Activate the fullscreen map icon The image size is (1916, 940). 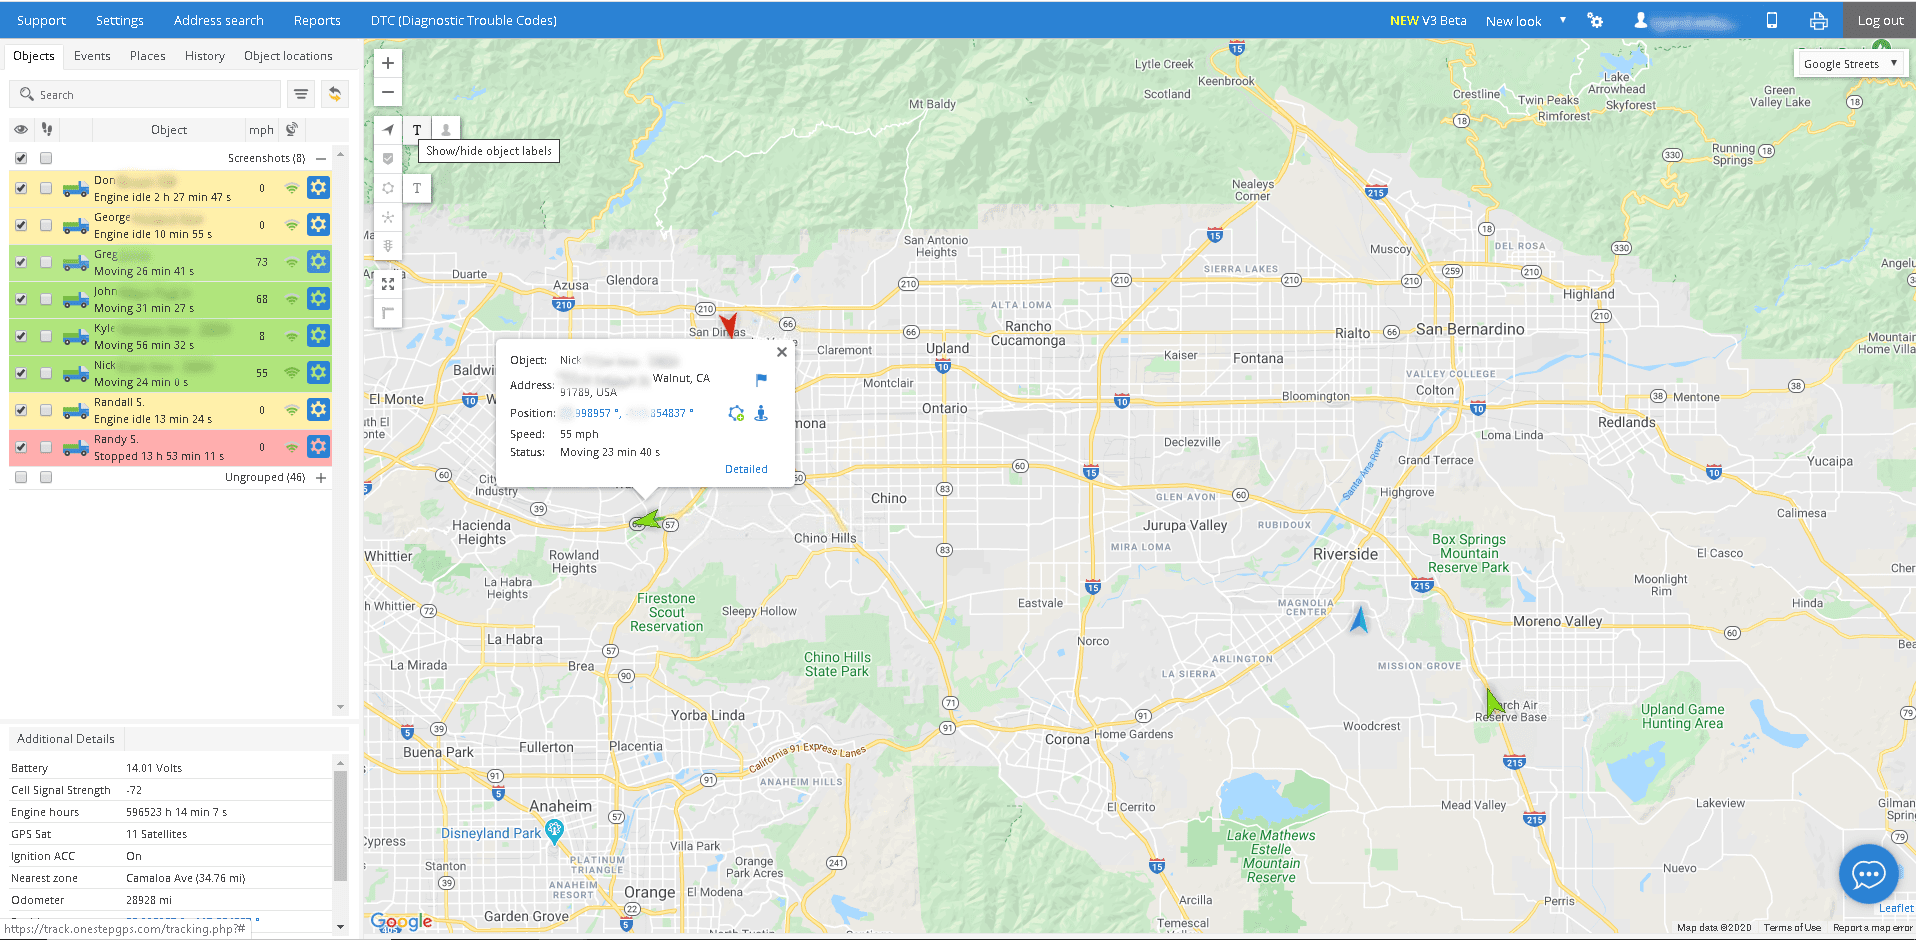388,285
